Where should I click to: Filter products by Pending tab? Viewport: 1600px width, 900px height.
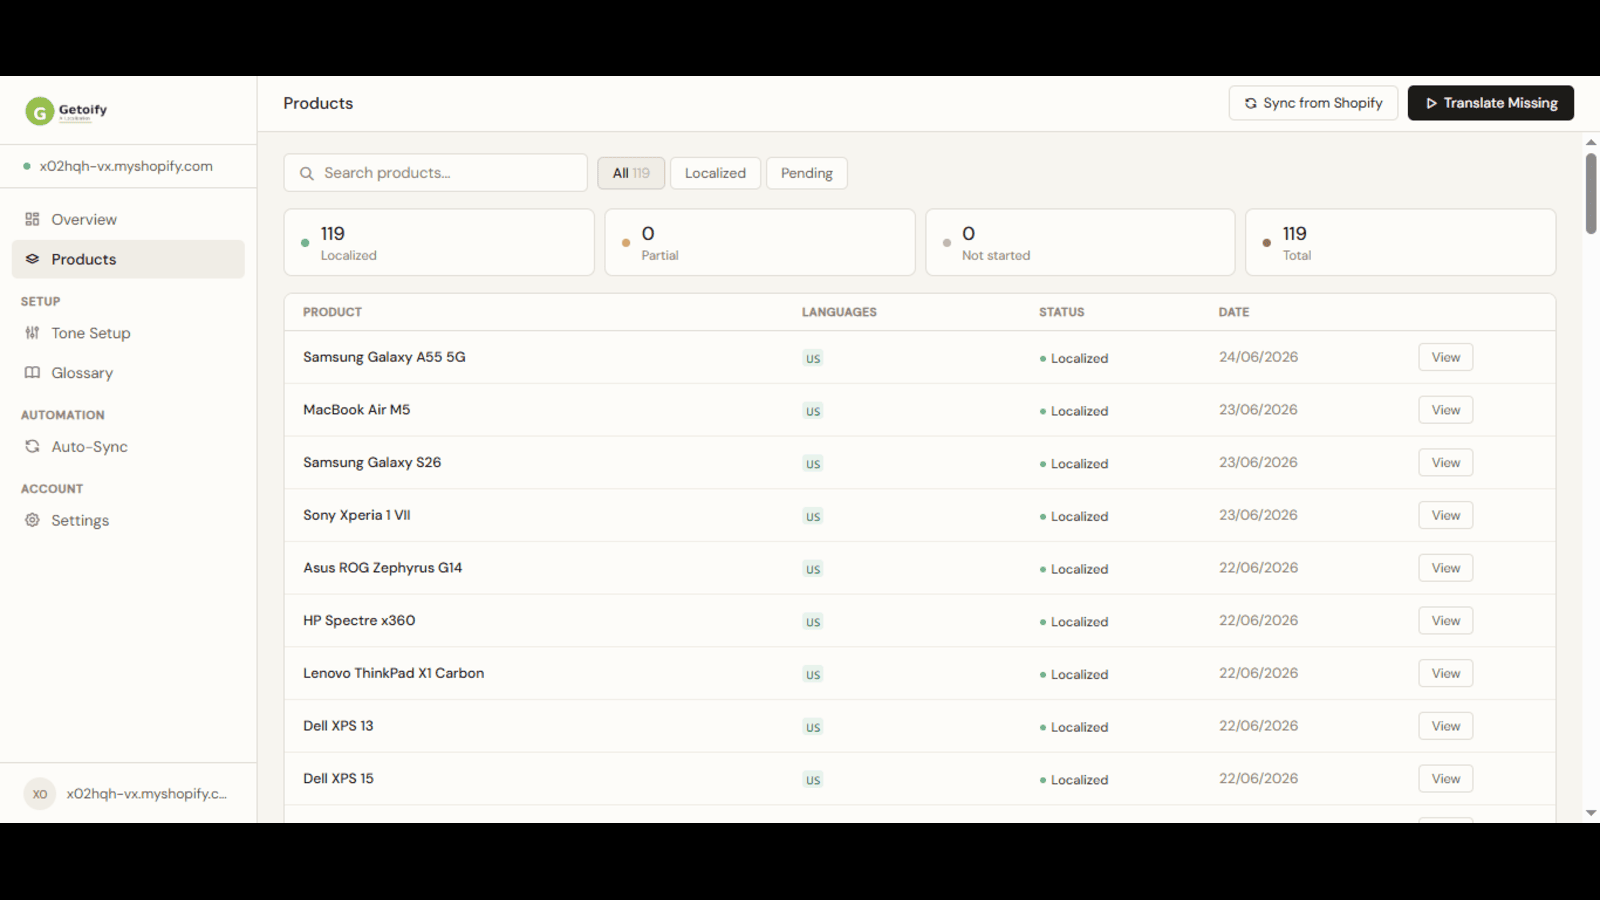click(807, 173)
